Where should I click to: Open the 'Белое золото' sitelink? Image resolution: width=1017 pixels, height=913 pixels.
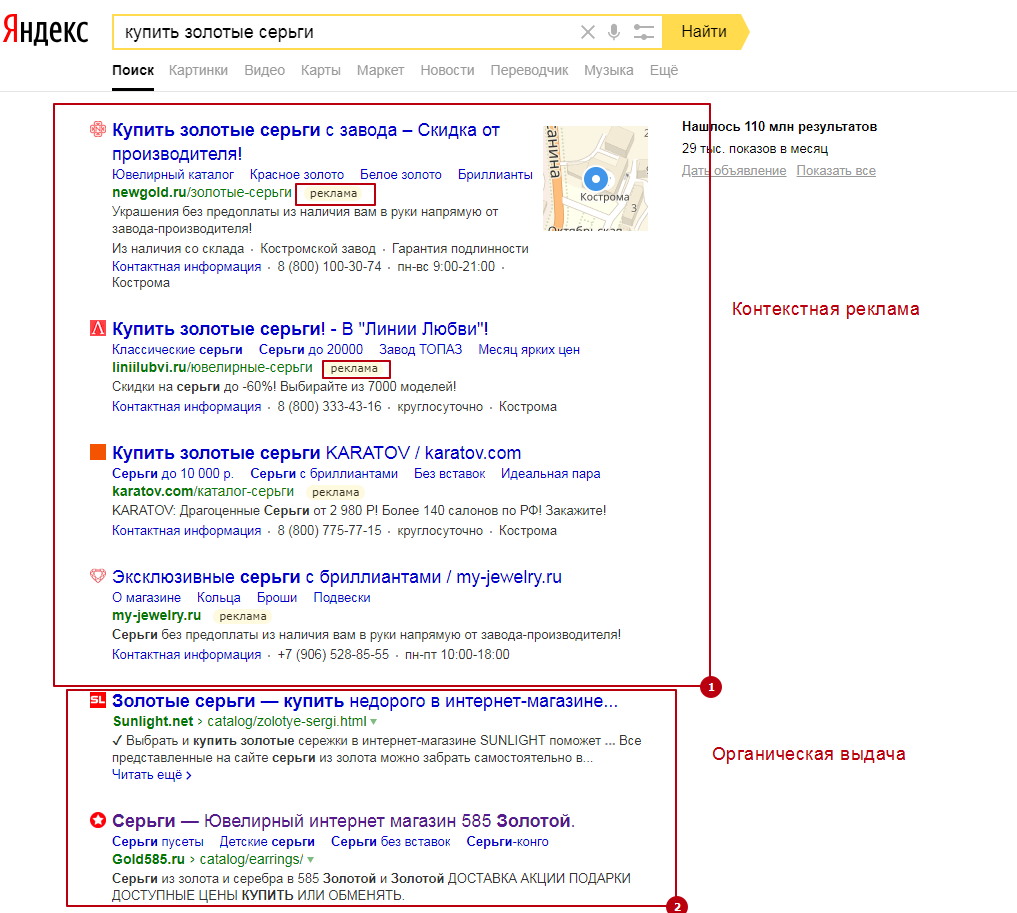point(401,174)
